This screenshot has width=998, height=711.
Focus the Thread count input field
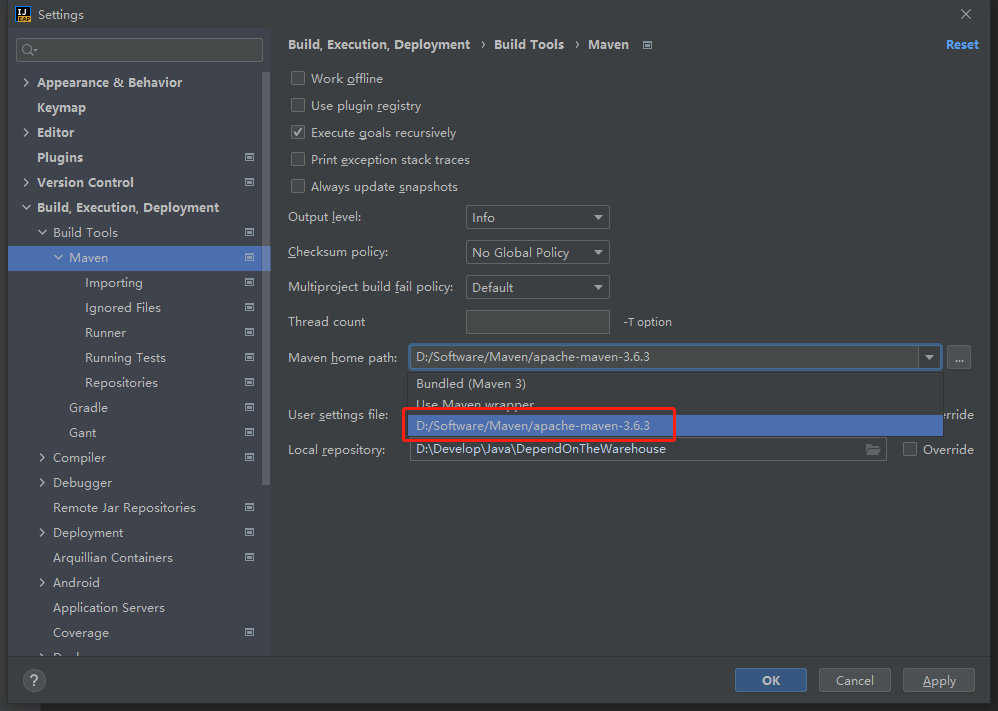pyautogui.click(x=538, y=321)
